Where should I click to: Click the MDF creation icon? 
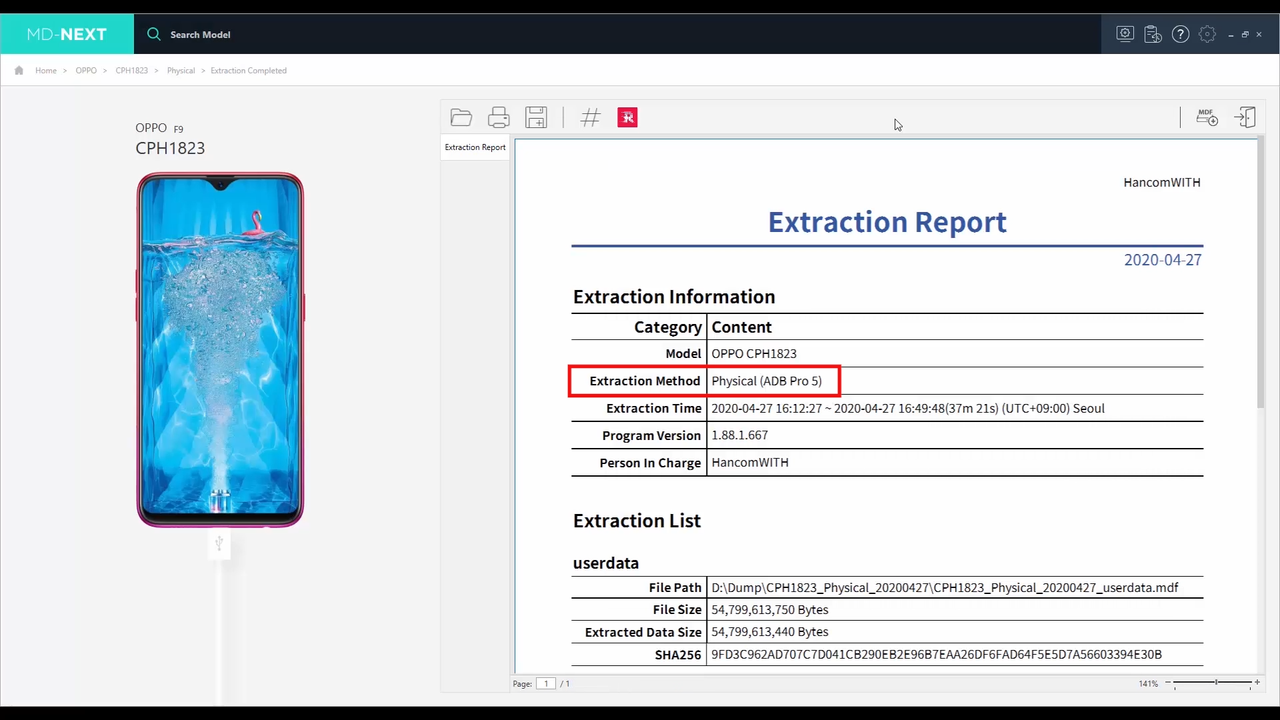[1206, 117]
